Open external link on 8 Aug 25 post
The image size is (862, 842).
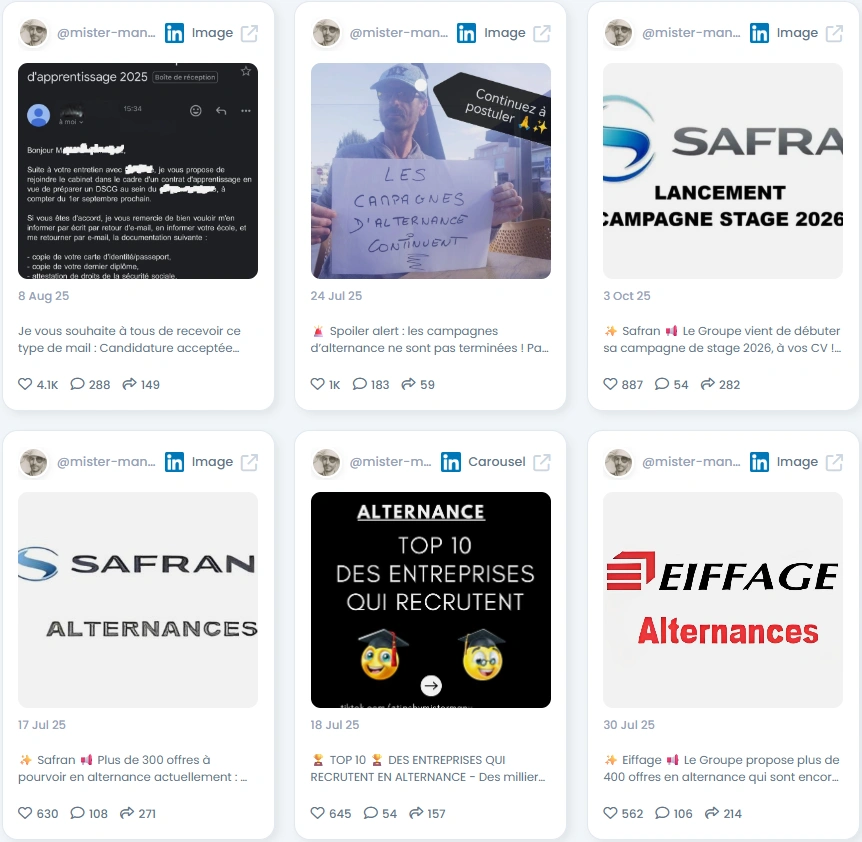point(249,34)
